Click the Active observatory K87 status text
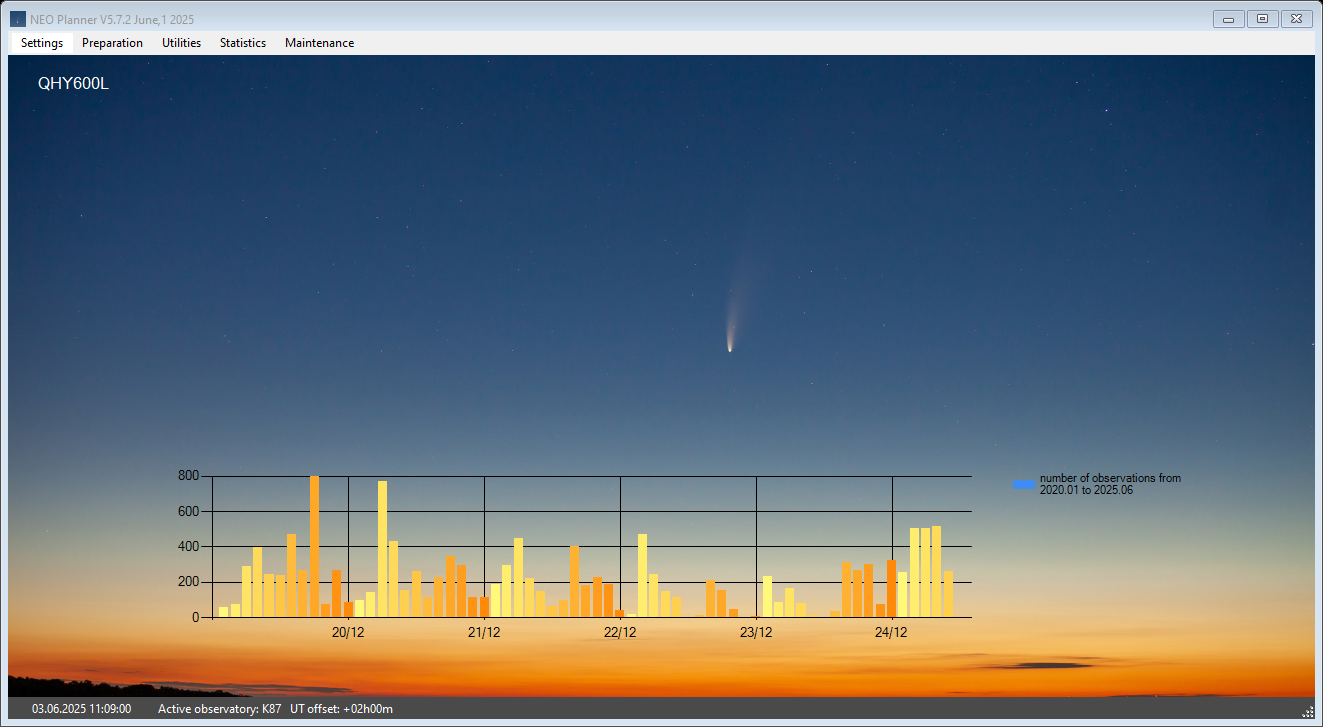The width and height of the screenshot is (1323, 727). click(x=219, y=709)
